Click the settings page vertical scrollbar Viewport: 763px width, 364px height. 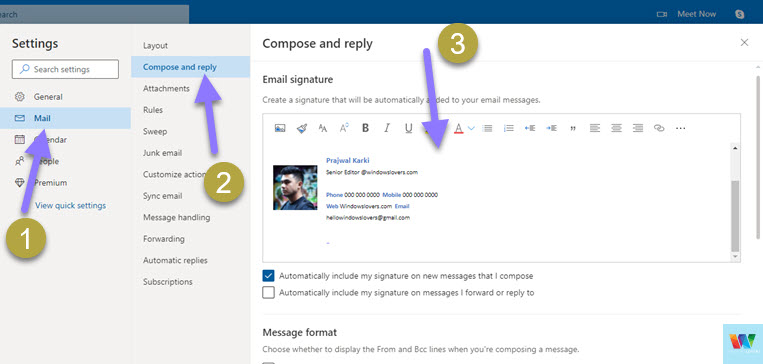[758, 156]
